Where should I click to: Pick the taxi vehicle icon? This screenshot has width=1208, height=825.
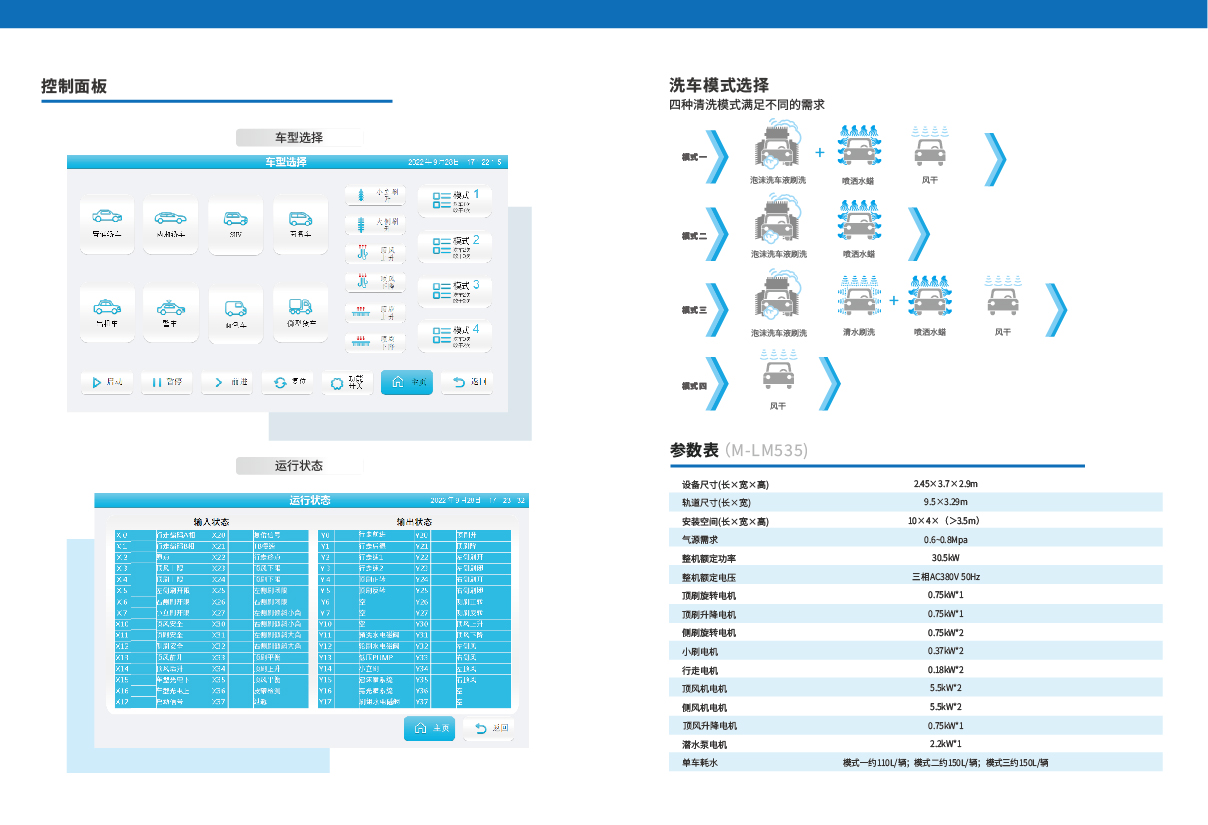(x=107, y=314)
